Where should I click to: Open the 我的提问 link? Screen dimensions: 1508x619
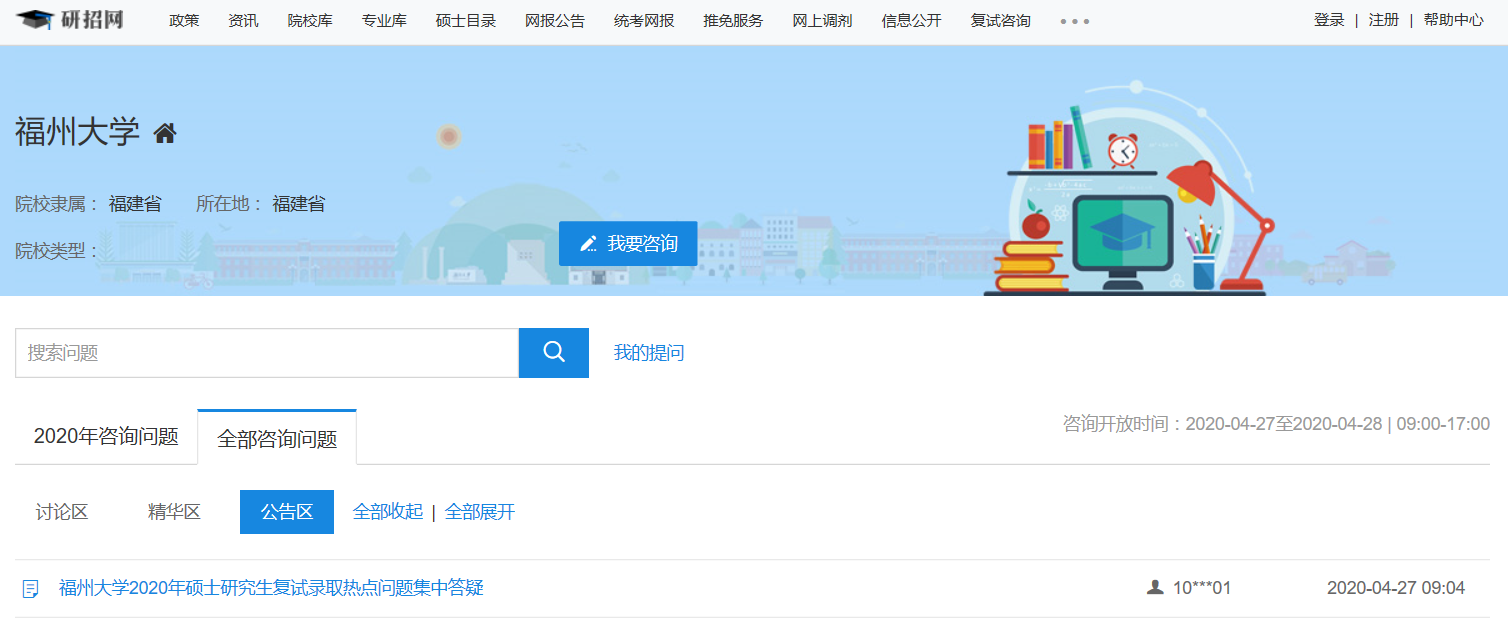[x=649, y=353]
